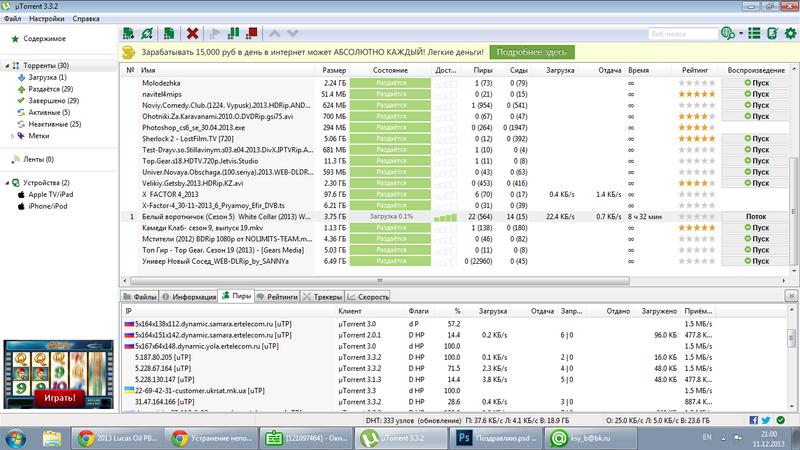Click the gold coins ad icon
Viewport: 800px width, 450px height.
coord(129,52)
